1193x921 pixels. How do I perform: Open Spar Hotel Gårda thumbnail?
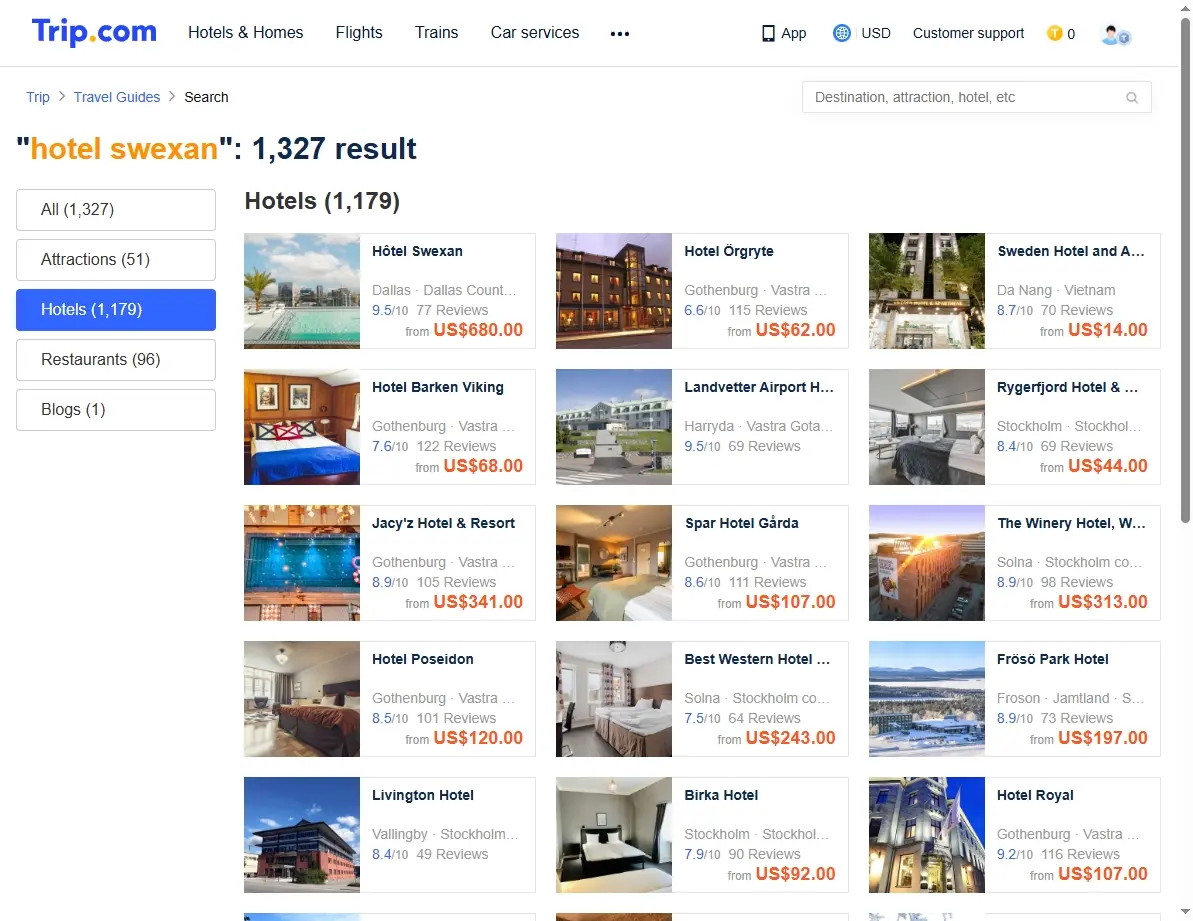(x=614, y=564)
